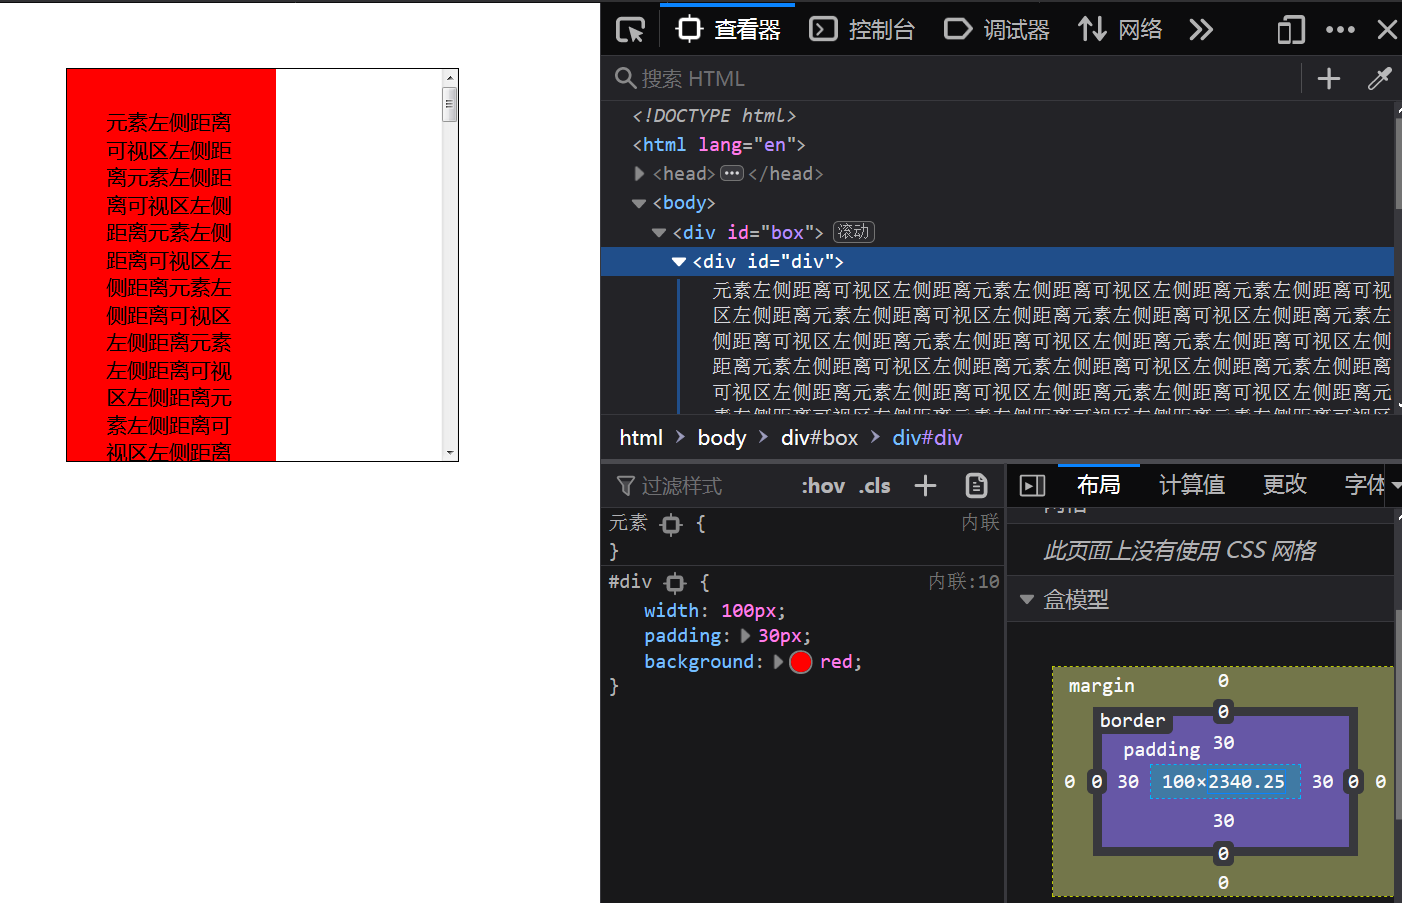Collapse the 盒模型 box model section
Viewport: 1402px width, 903px height.
1026,600
